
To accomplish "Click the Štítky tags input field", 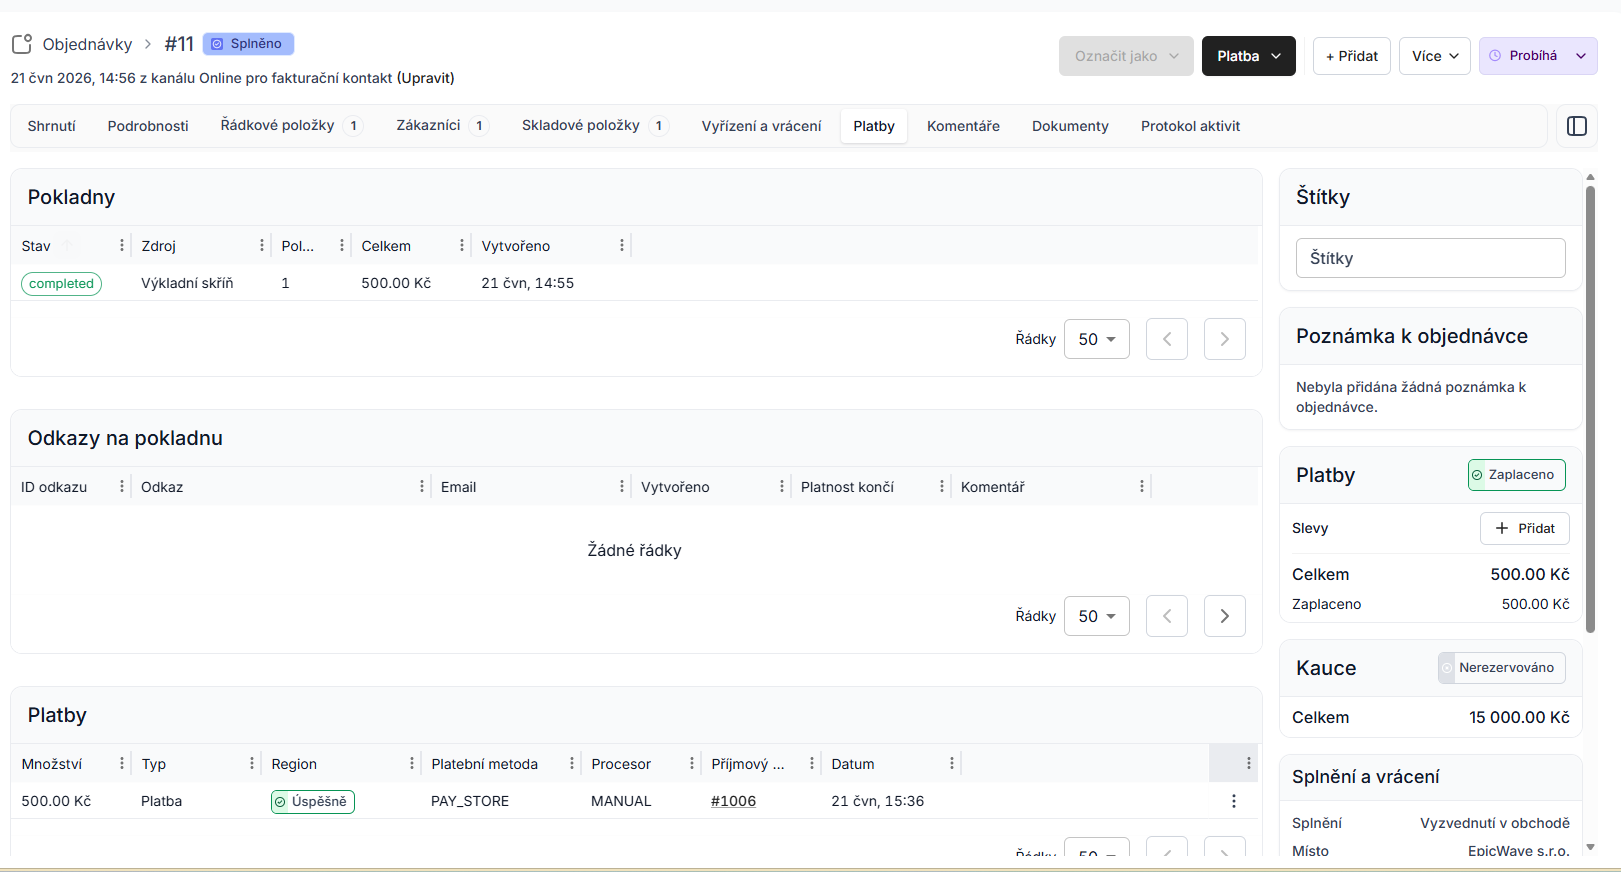I will pyautogui.click(x=1431, y=258).
